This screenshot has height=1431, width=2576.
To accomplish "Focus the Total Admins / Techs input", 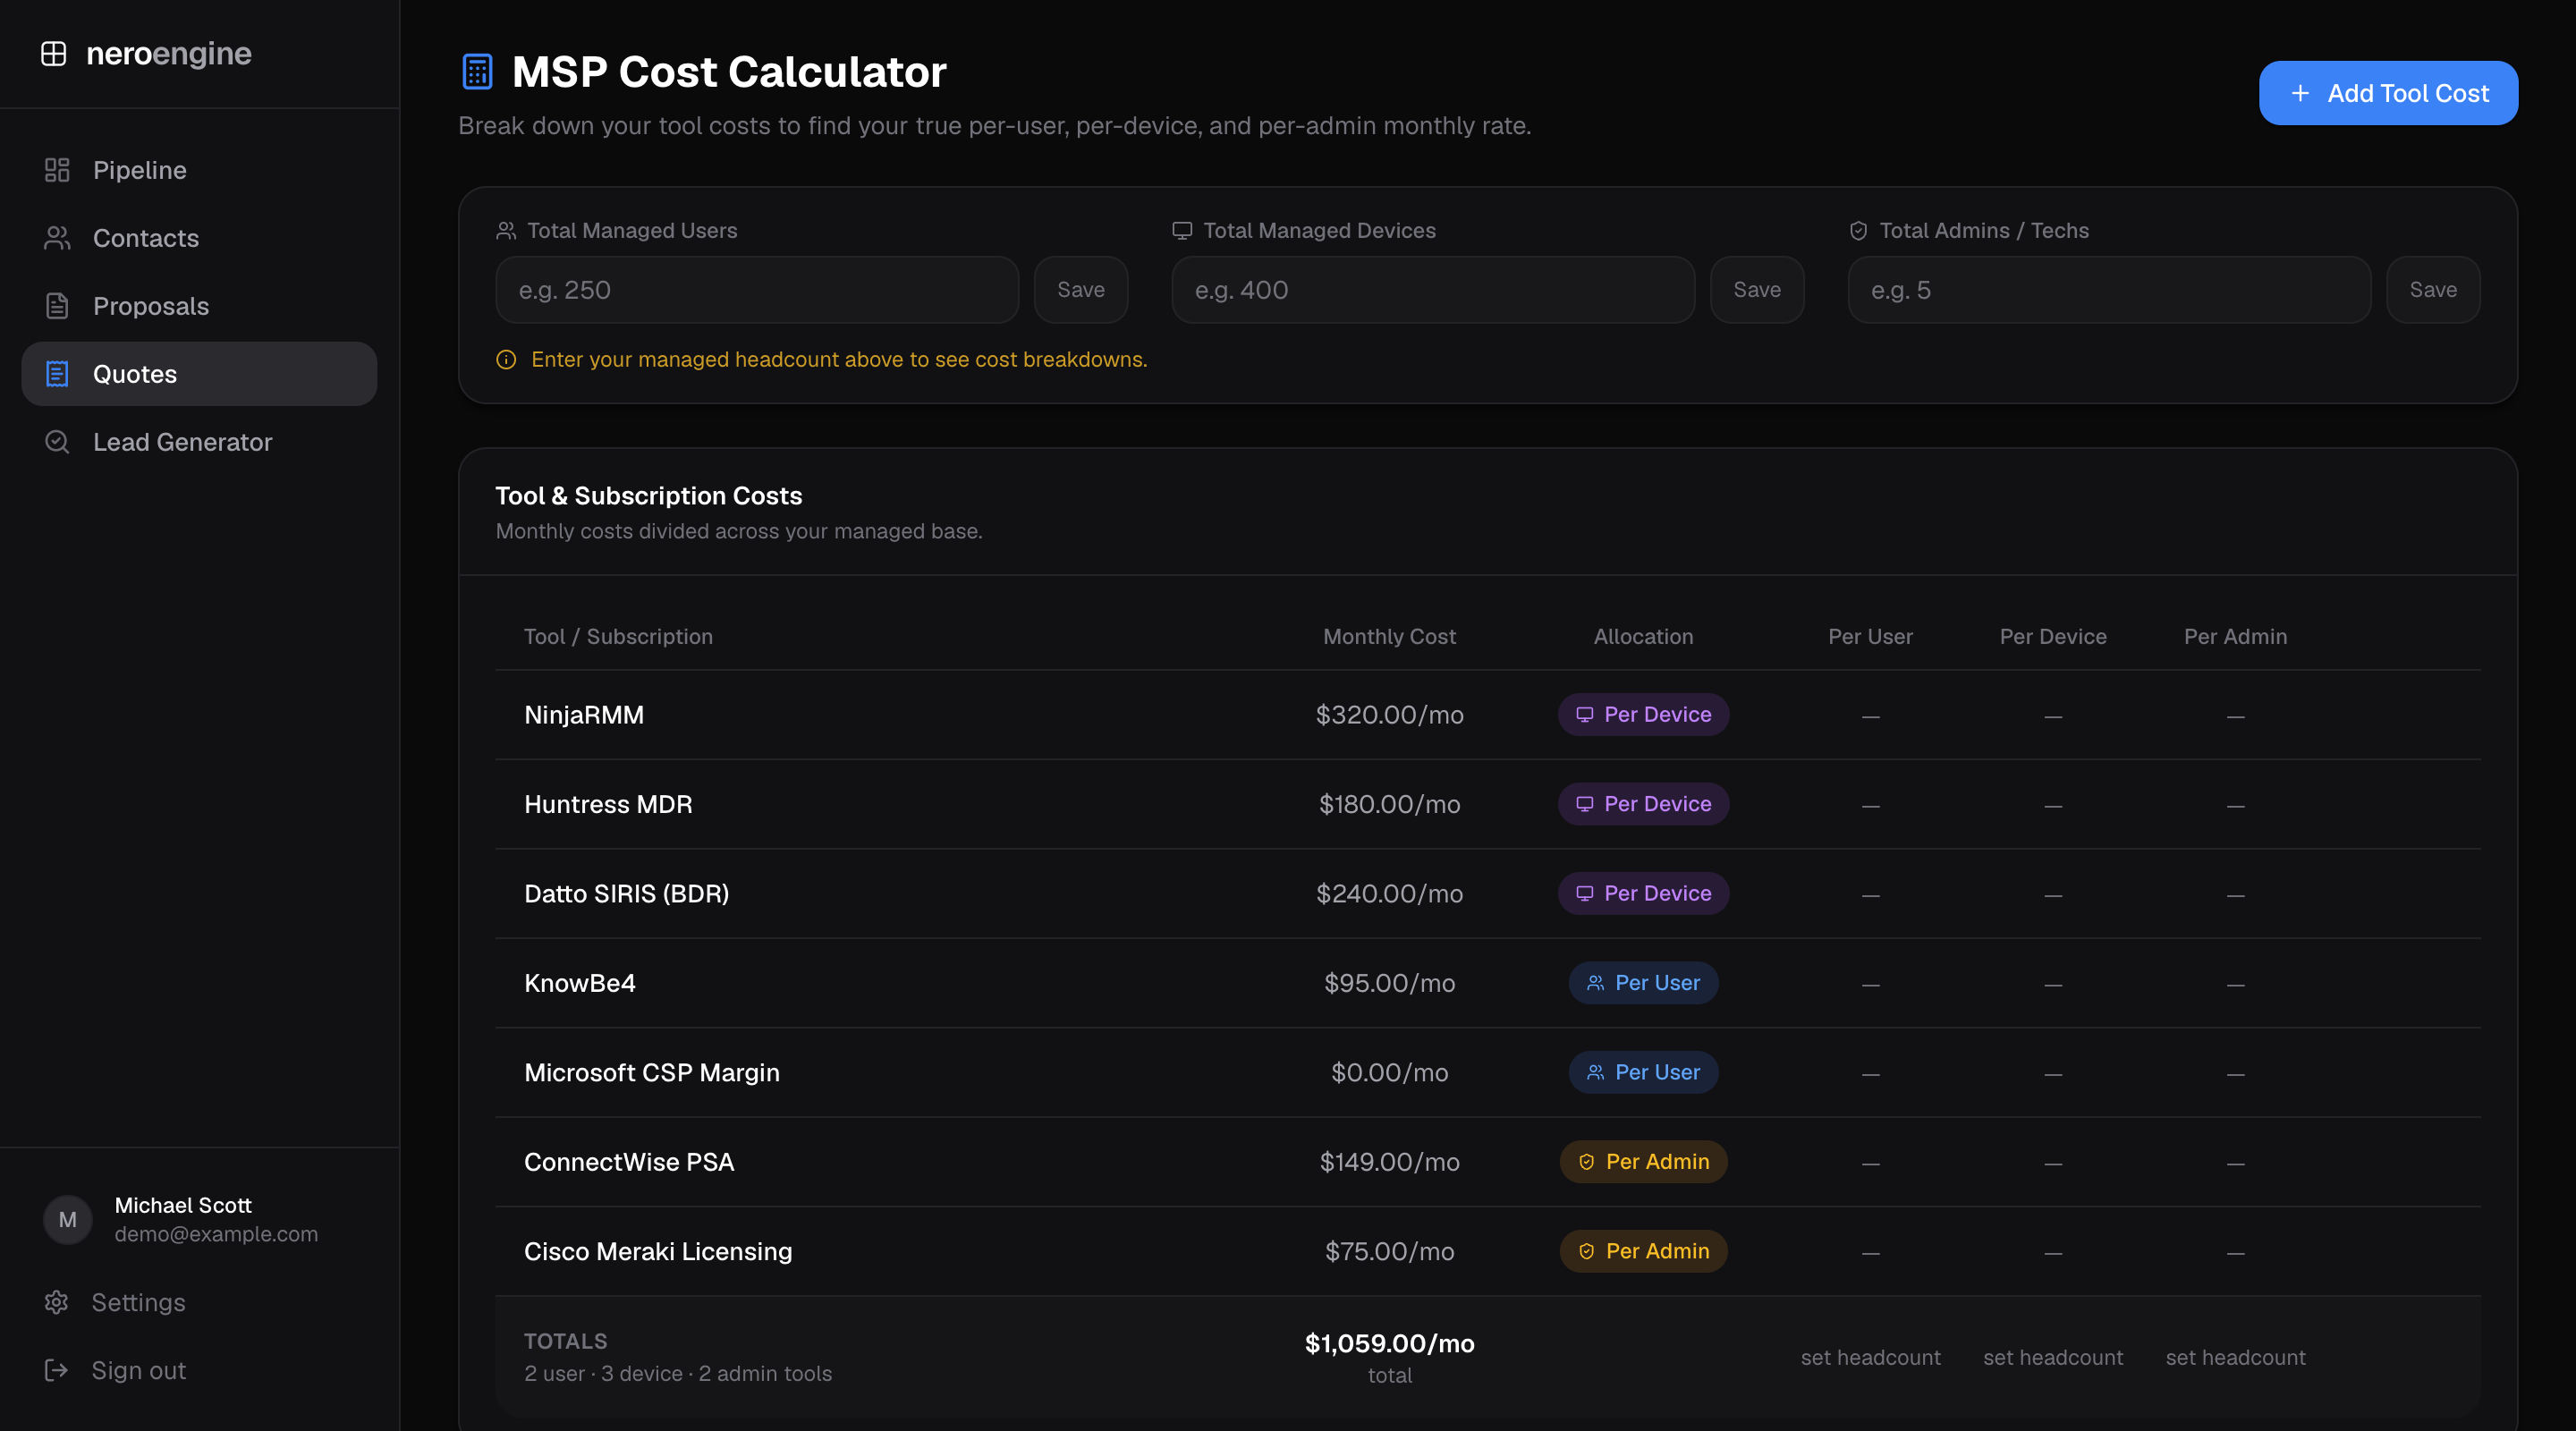I will [x=2109, y=290].
